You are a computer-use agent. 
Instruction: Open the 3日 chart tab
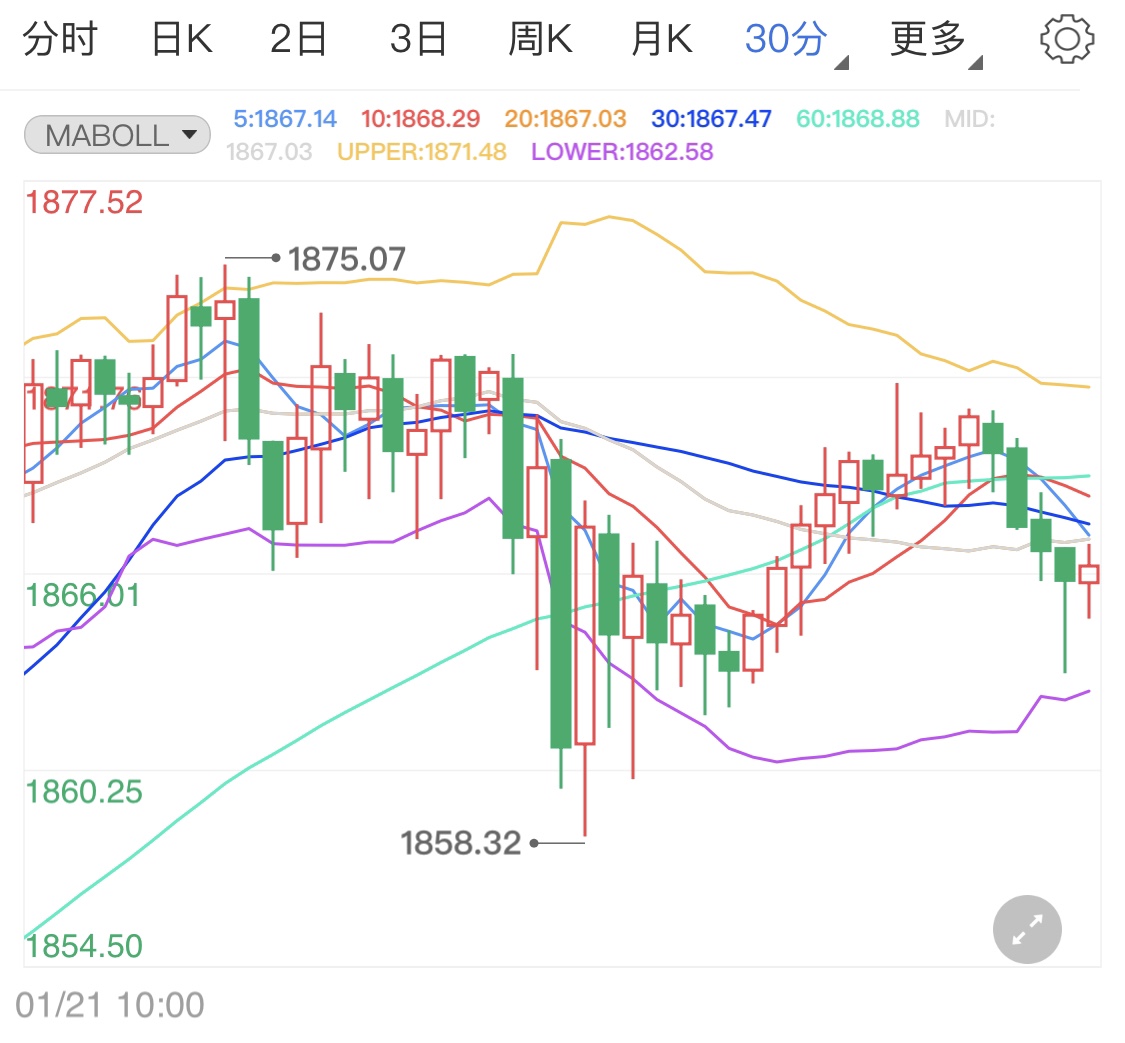419,38
